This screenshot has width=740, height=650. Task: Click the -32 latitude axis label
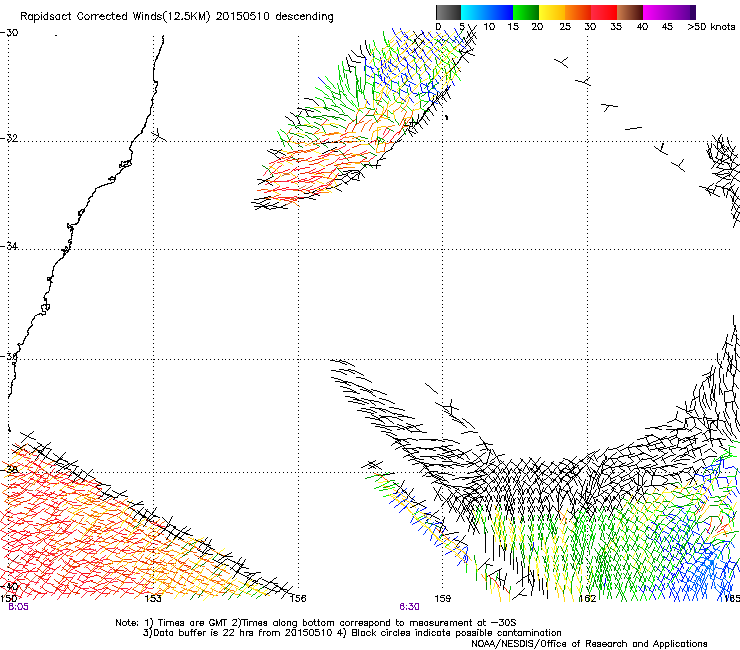[9, 138]
